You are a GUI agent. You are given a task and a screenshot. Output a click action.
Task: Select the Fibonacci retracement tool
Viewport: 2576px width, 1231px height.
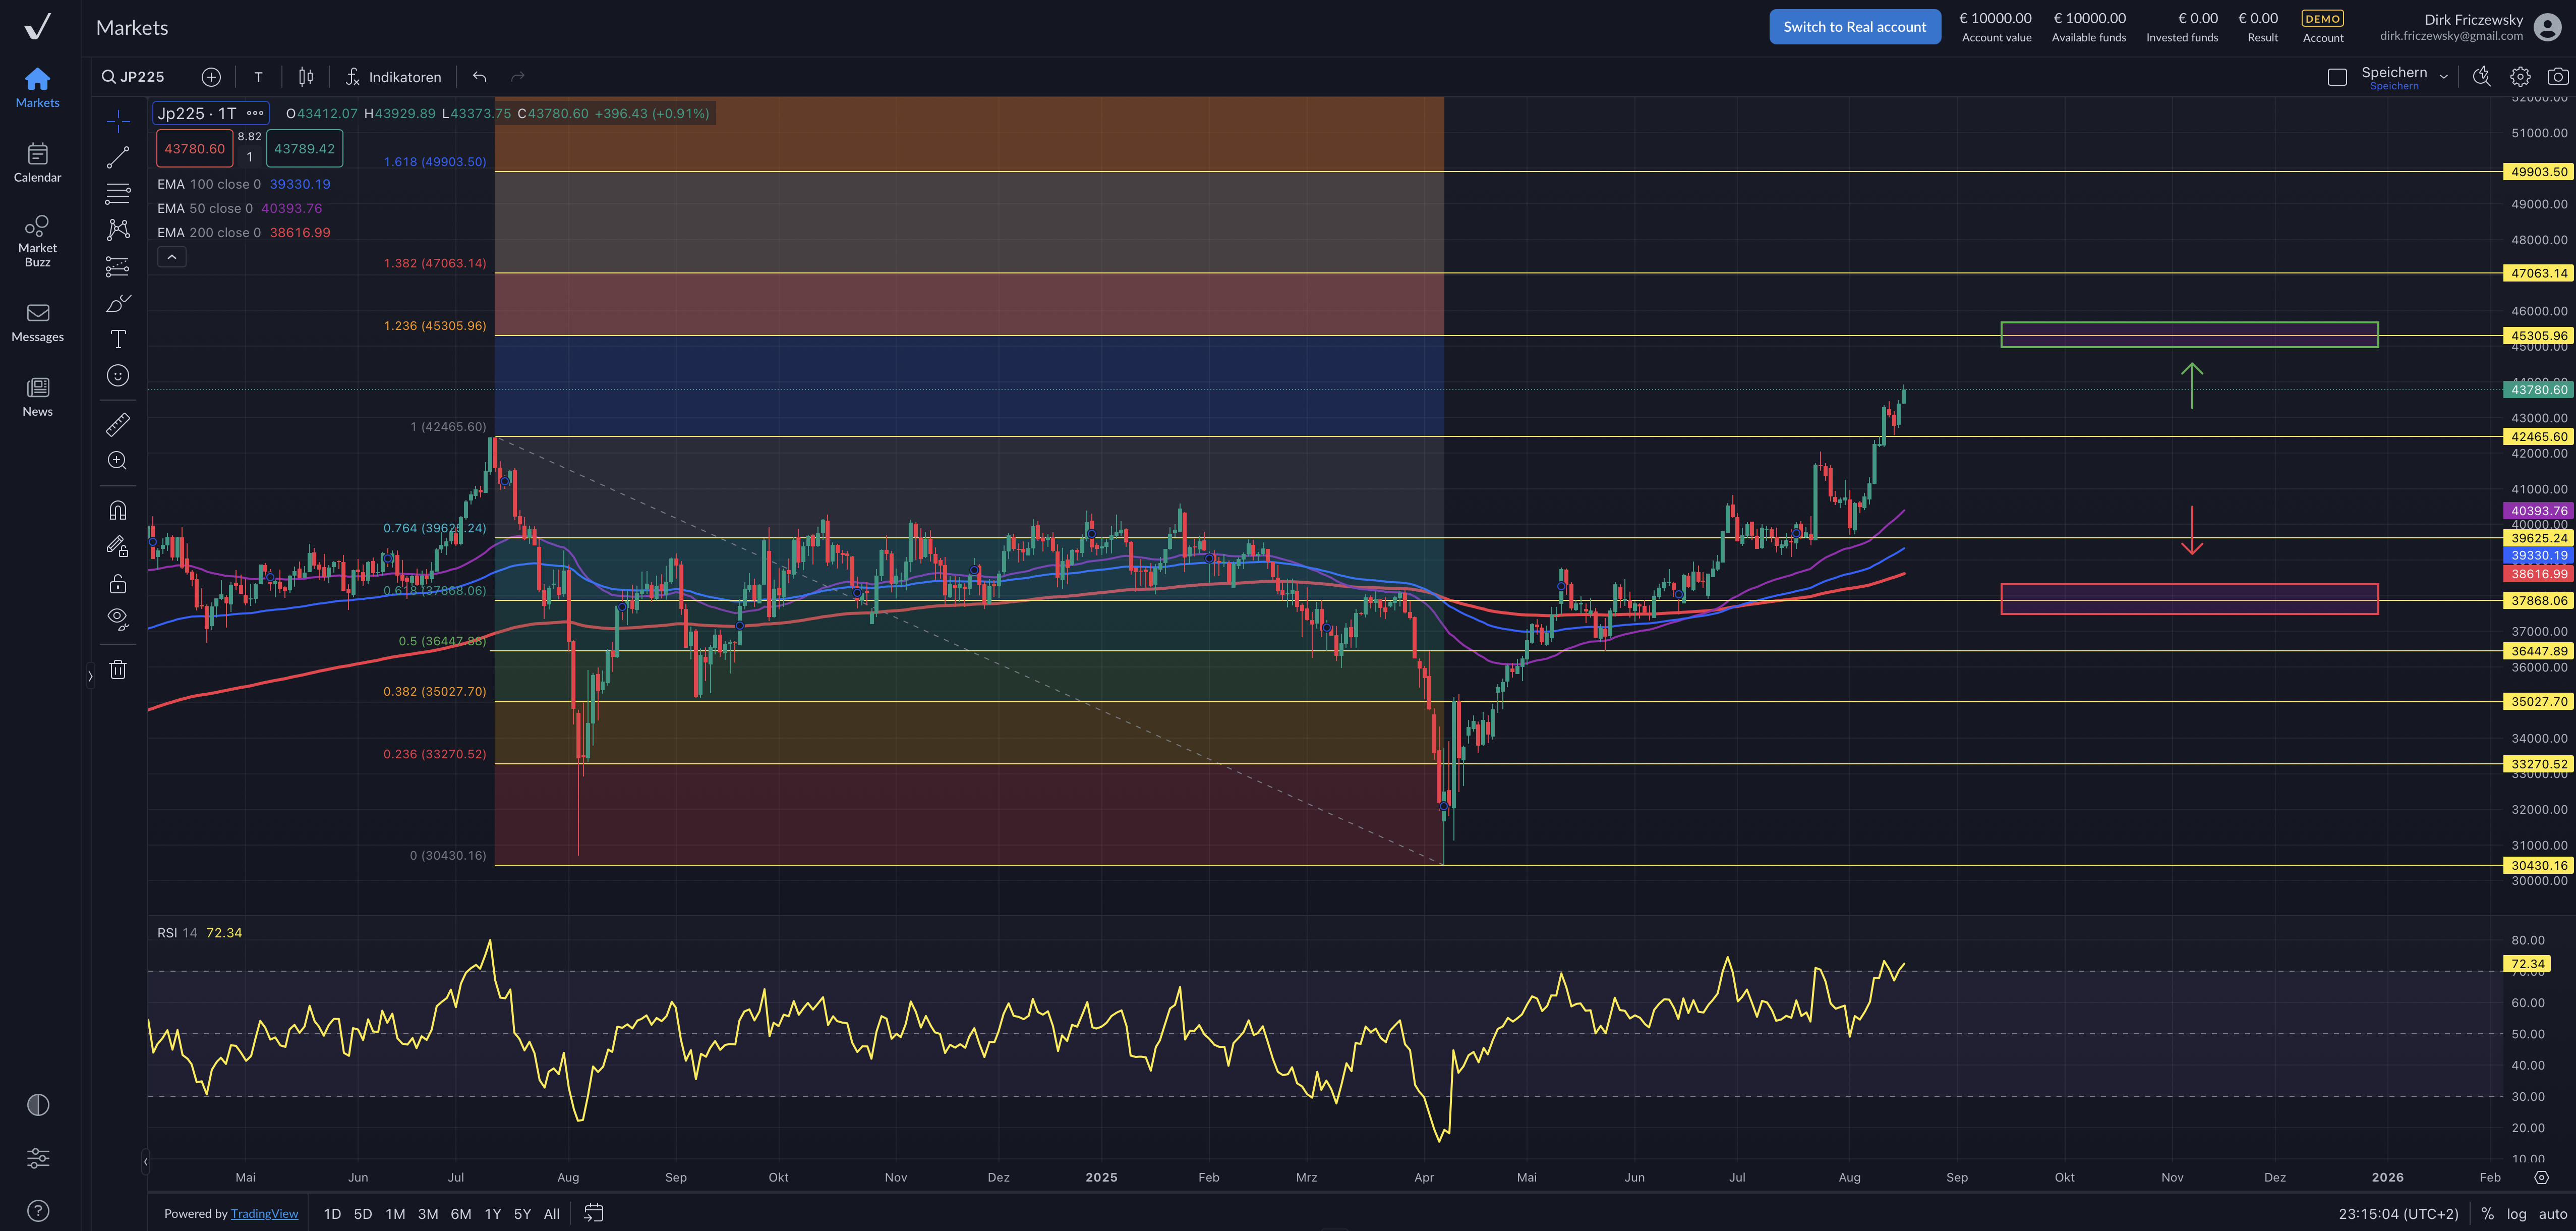coord(118,193)
